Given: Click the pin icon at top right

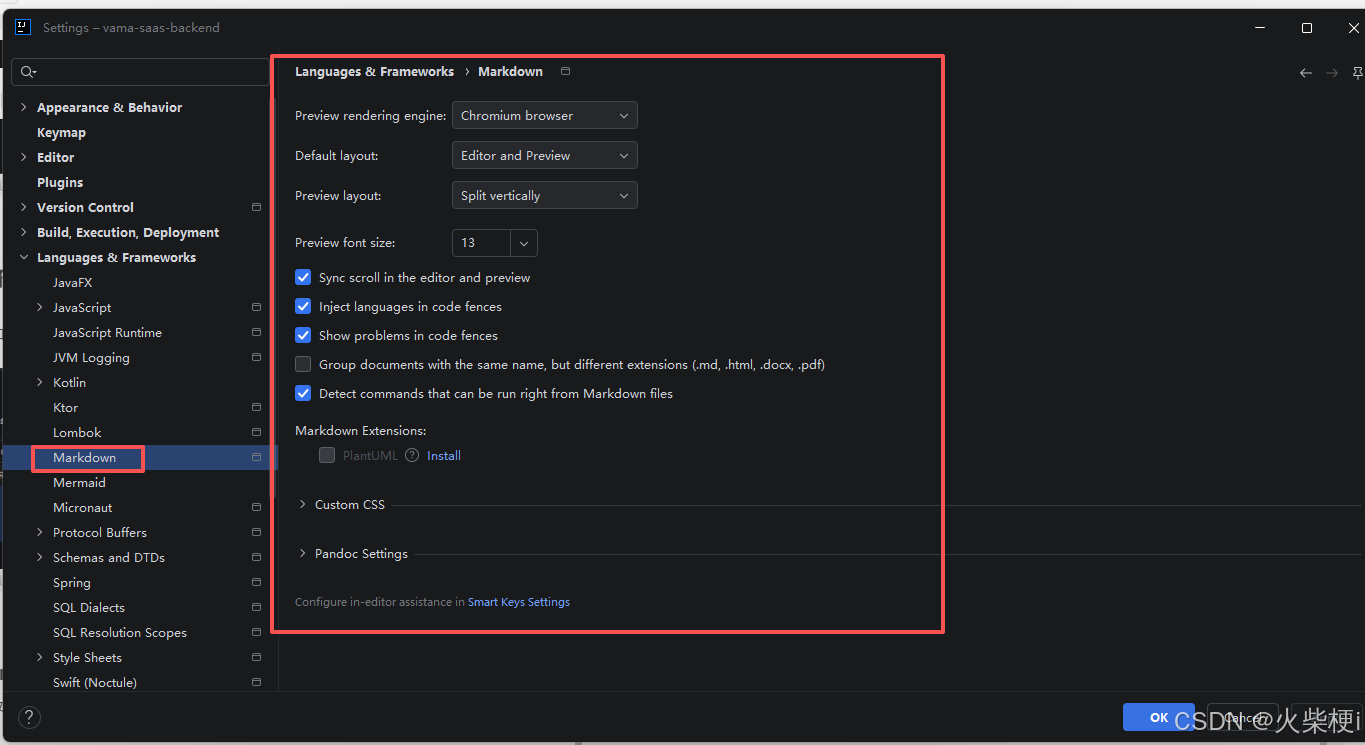Looking at the screenshot, I should point(1357,73).
